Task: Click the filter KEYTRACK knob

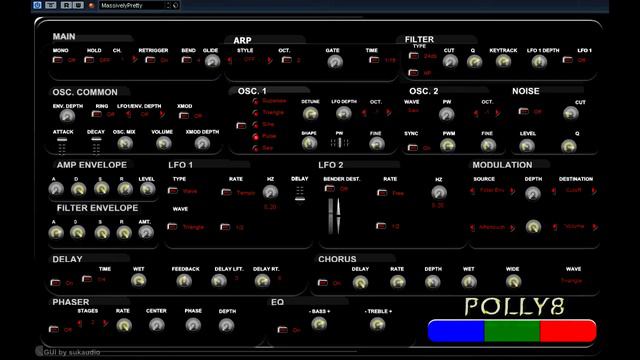Action: point(503,62)
